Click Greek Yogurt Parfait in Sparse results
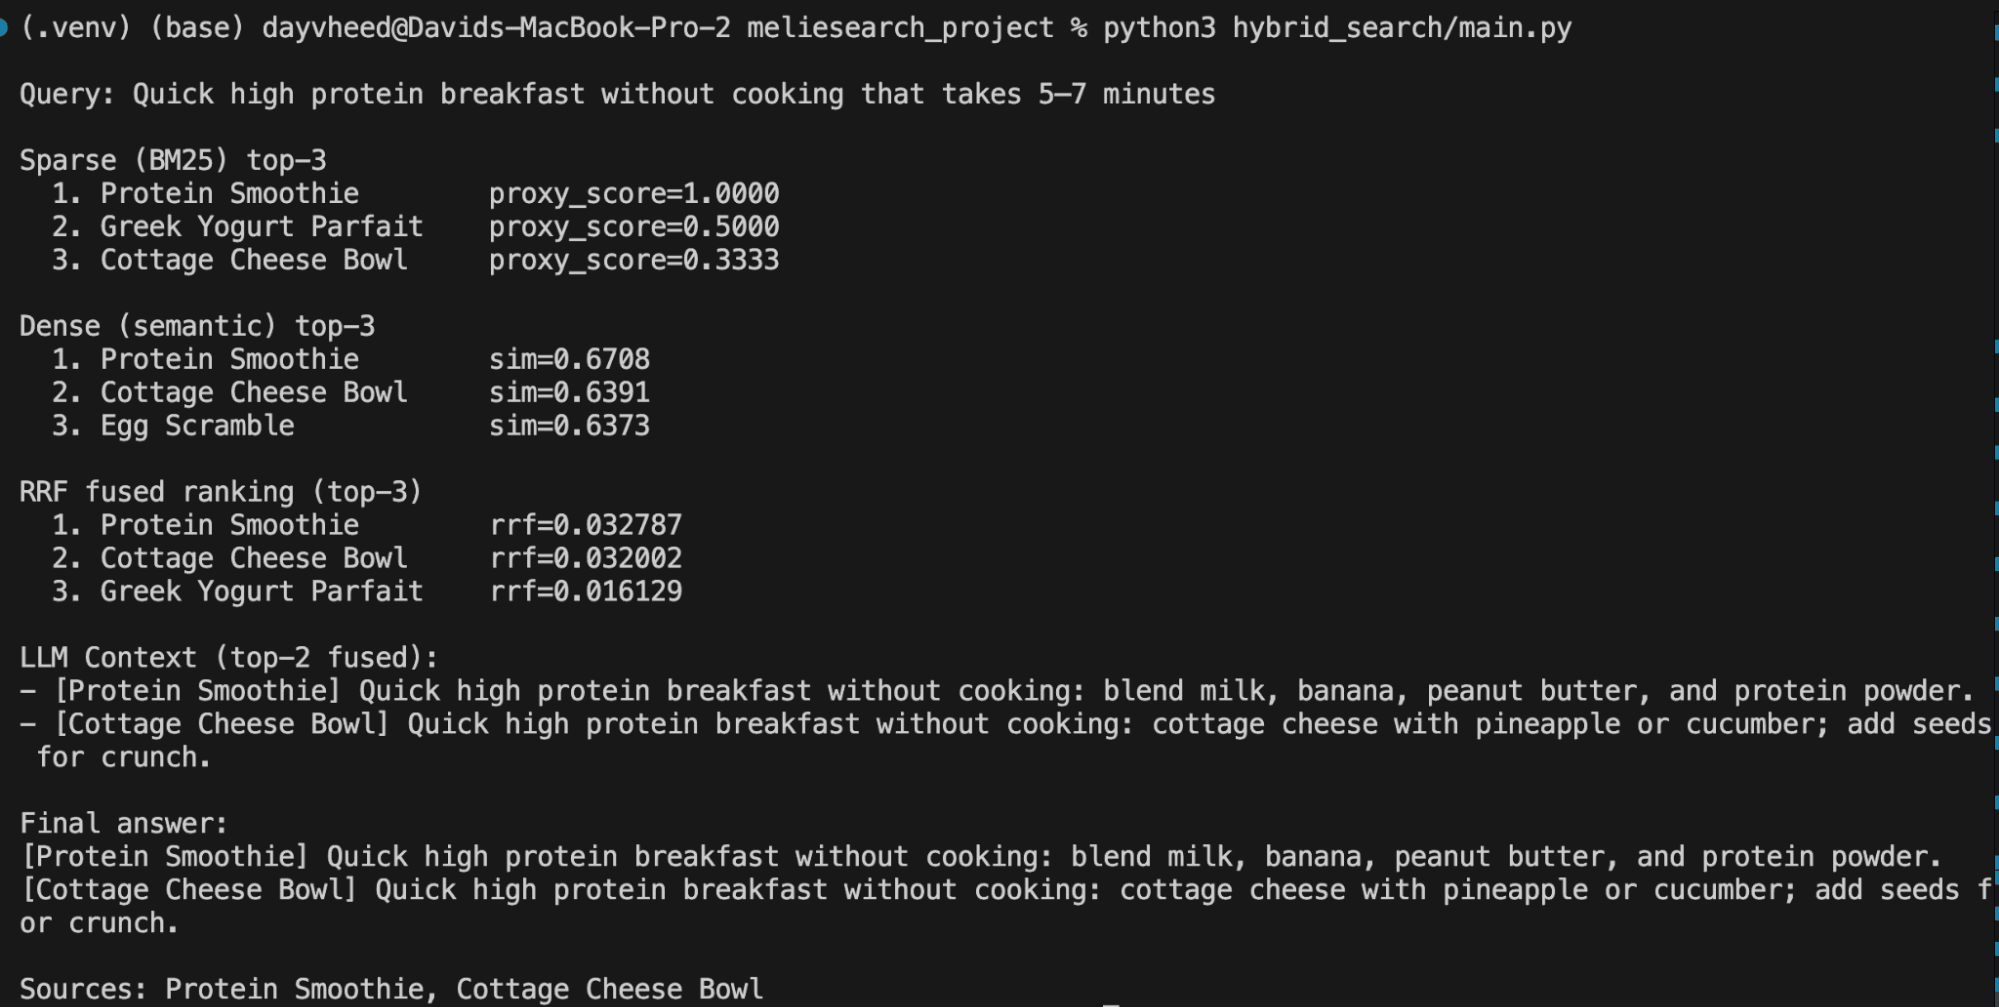The height and width of the screenshot is (1008, 1999). click(x=261, y=227)
